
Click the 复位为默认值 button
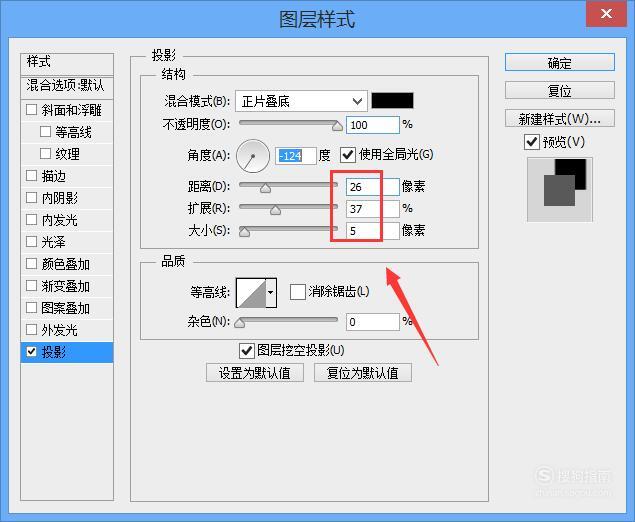pyautogui.click(x=363, y=373)
